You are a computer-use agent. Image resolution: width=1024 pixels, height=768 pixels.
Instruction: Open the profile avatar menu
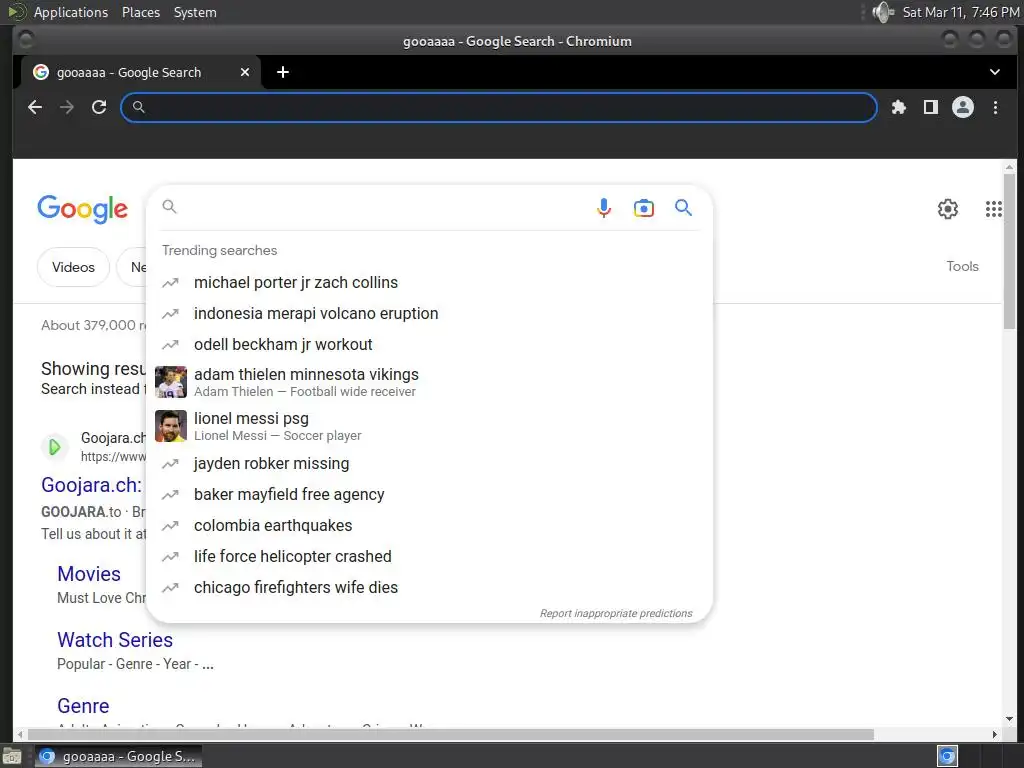tap(963, 107)
